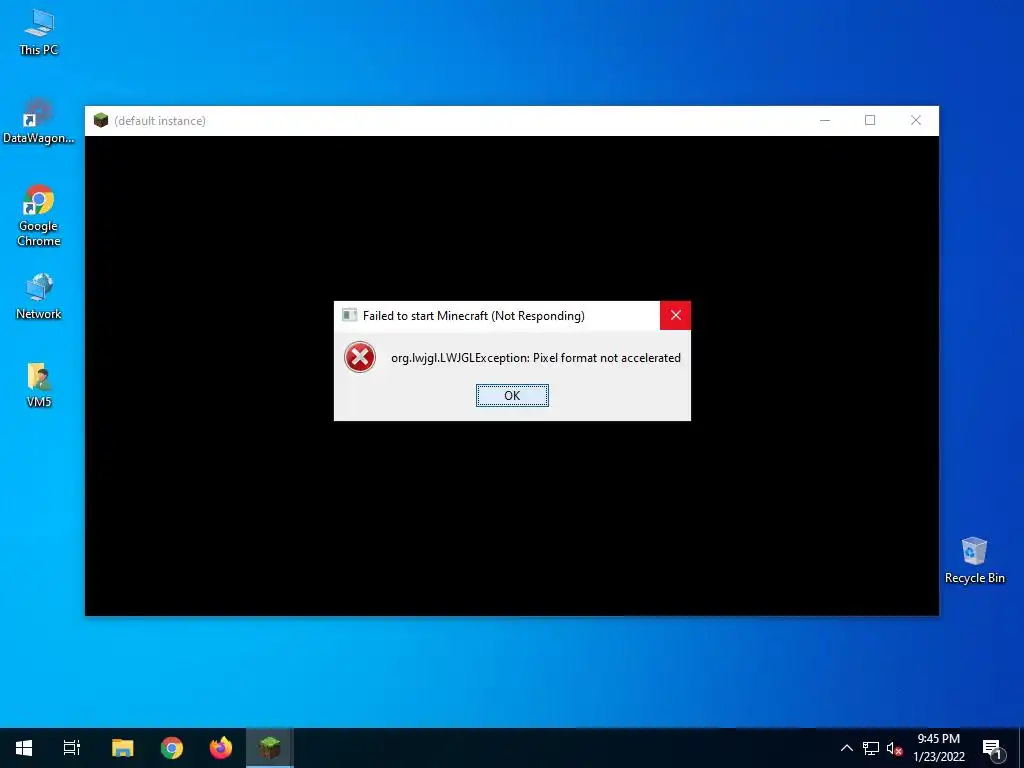Select the VM5 user folder icon
The image size is (1024, 768).
coord(39,385)
